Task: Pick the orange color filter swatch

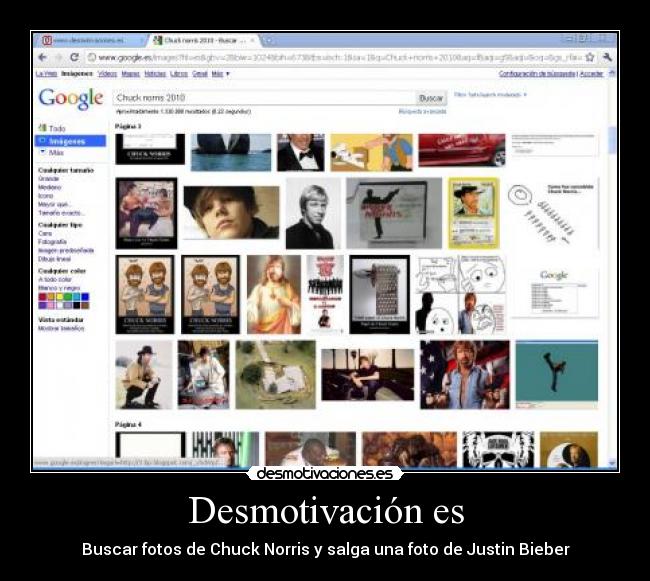Action: 51,297
